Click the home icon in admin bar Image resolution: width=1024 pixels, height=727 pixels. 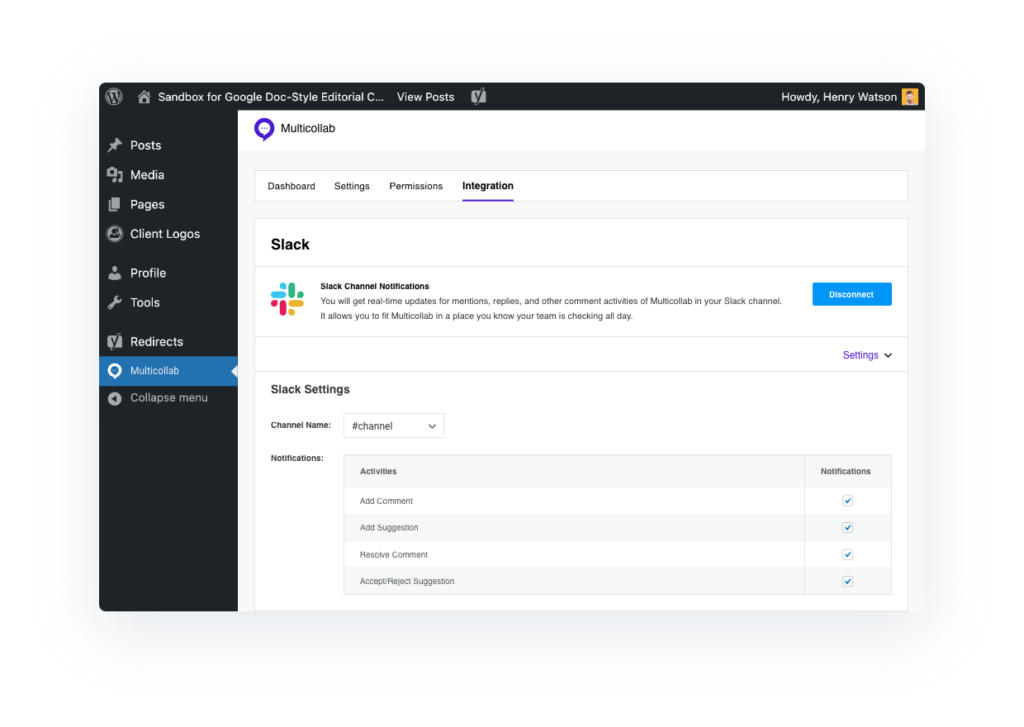click(x=144, y=97)
